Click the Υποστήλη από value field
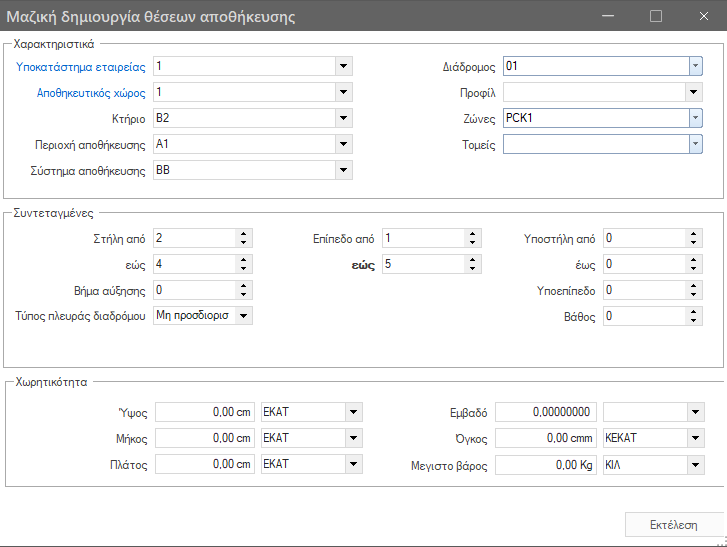The image size is (727, 547). pyautogui.click(x=644, y=238)
